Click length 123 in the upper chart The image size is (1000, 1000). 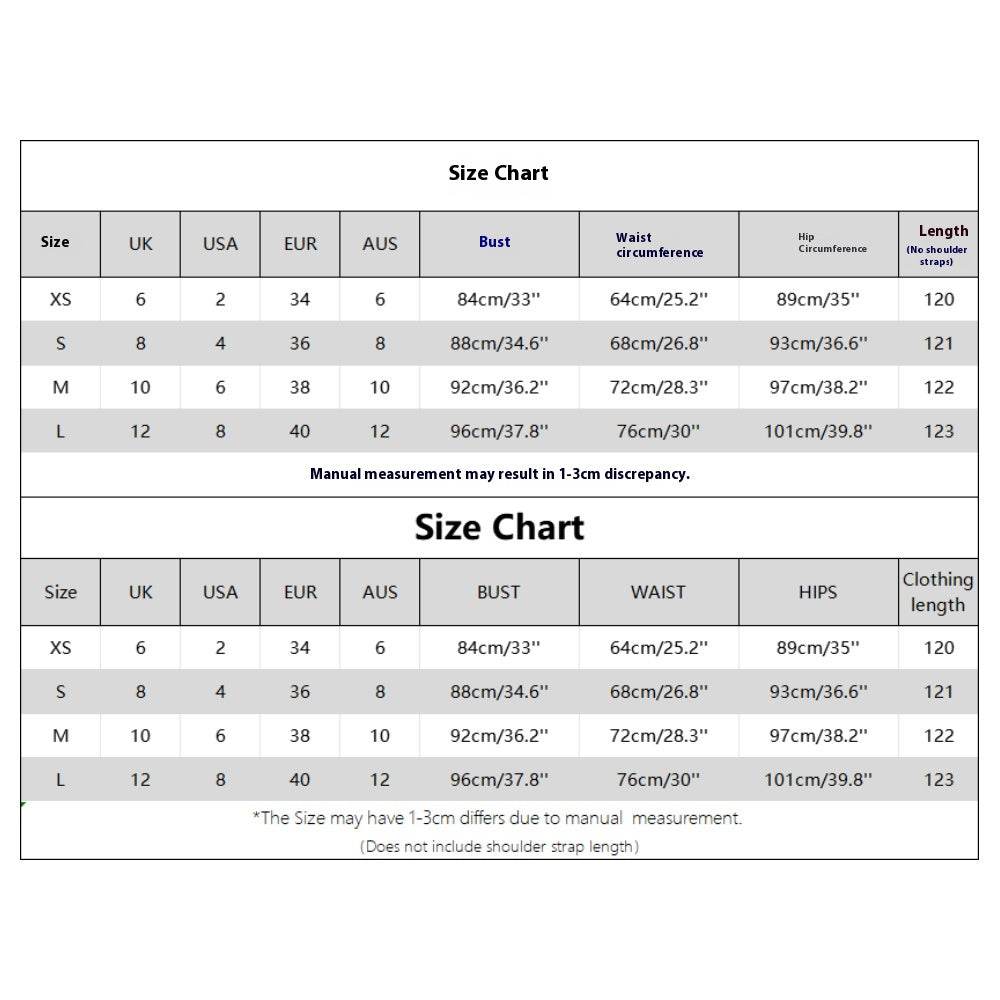point(938,431)
